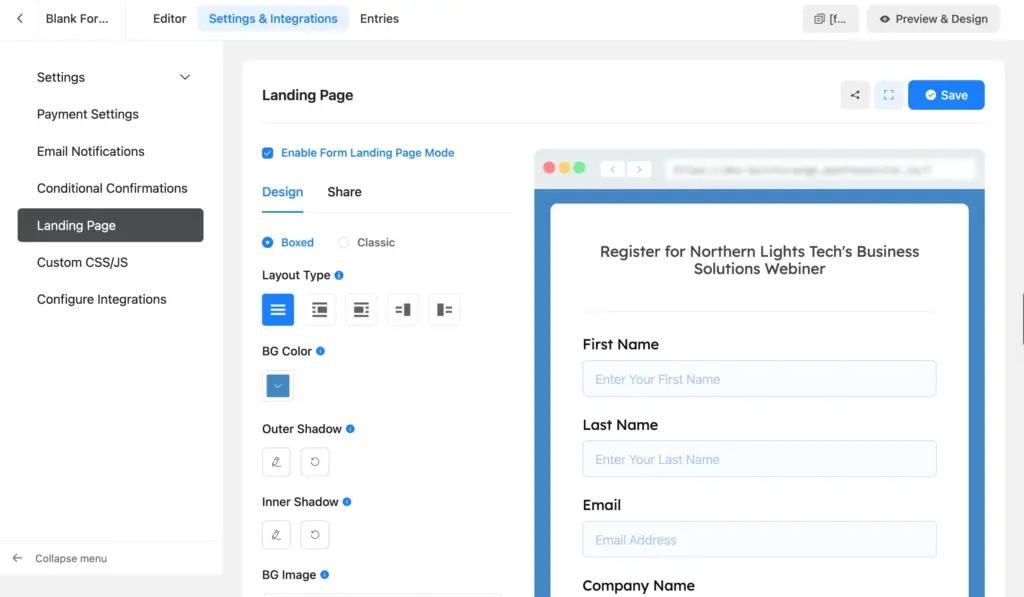Viewport: 1024px width, 597px height.
Task: Click the Inner Shadow info icon
Action: point(347,502)
